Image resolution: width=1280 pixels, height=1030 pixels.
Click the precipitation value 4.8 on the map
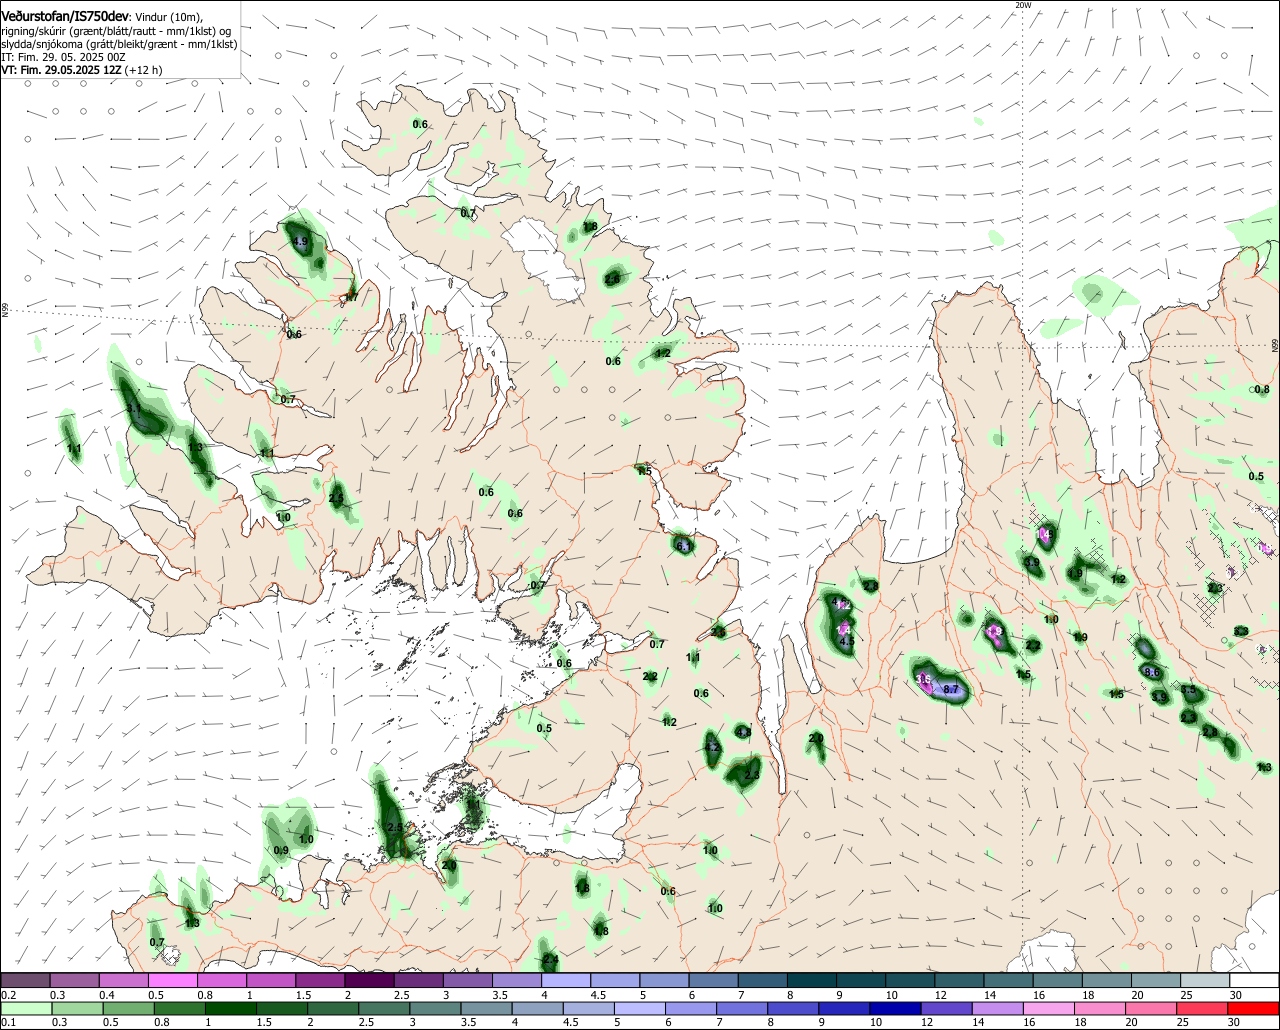click(743, 732)
